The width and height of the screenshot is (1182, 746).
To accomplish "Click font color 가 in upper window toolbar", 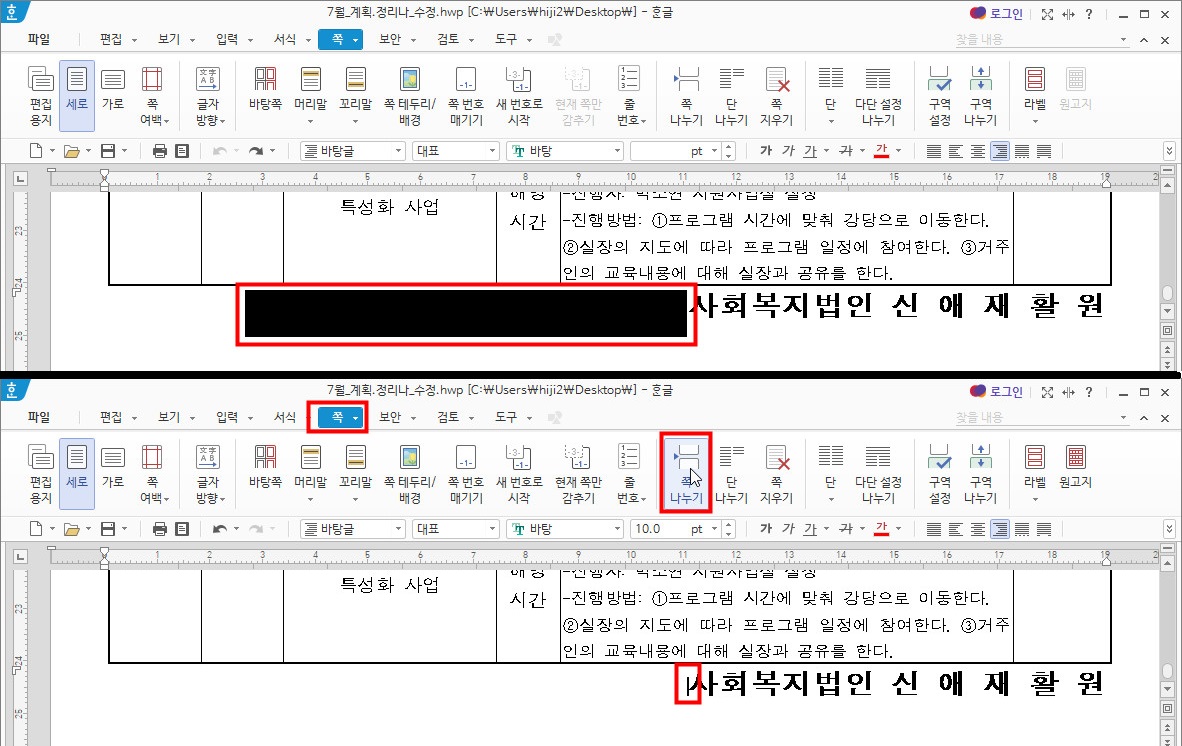I will click(x=881, y=151).
